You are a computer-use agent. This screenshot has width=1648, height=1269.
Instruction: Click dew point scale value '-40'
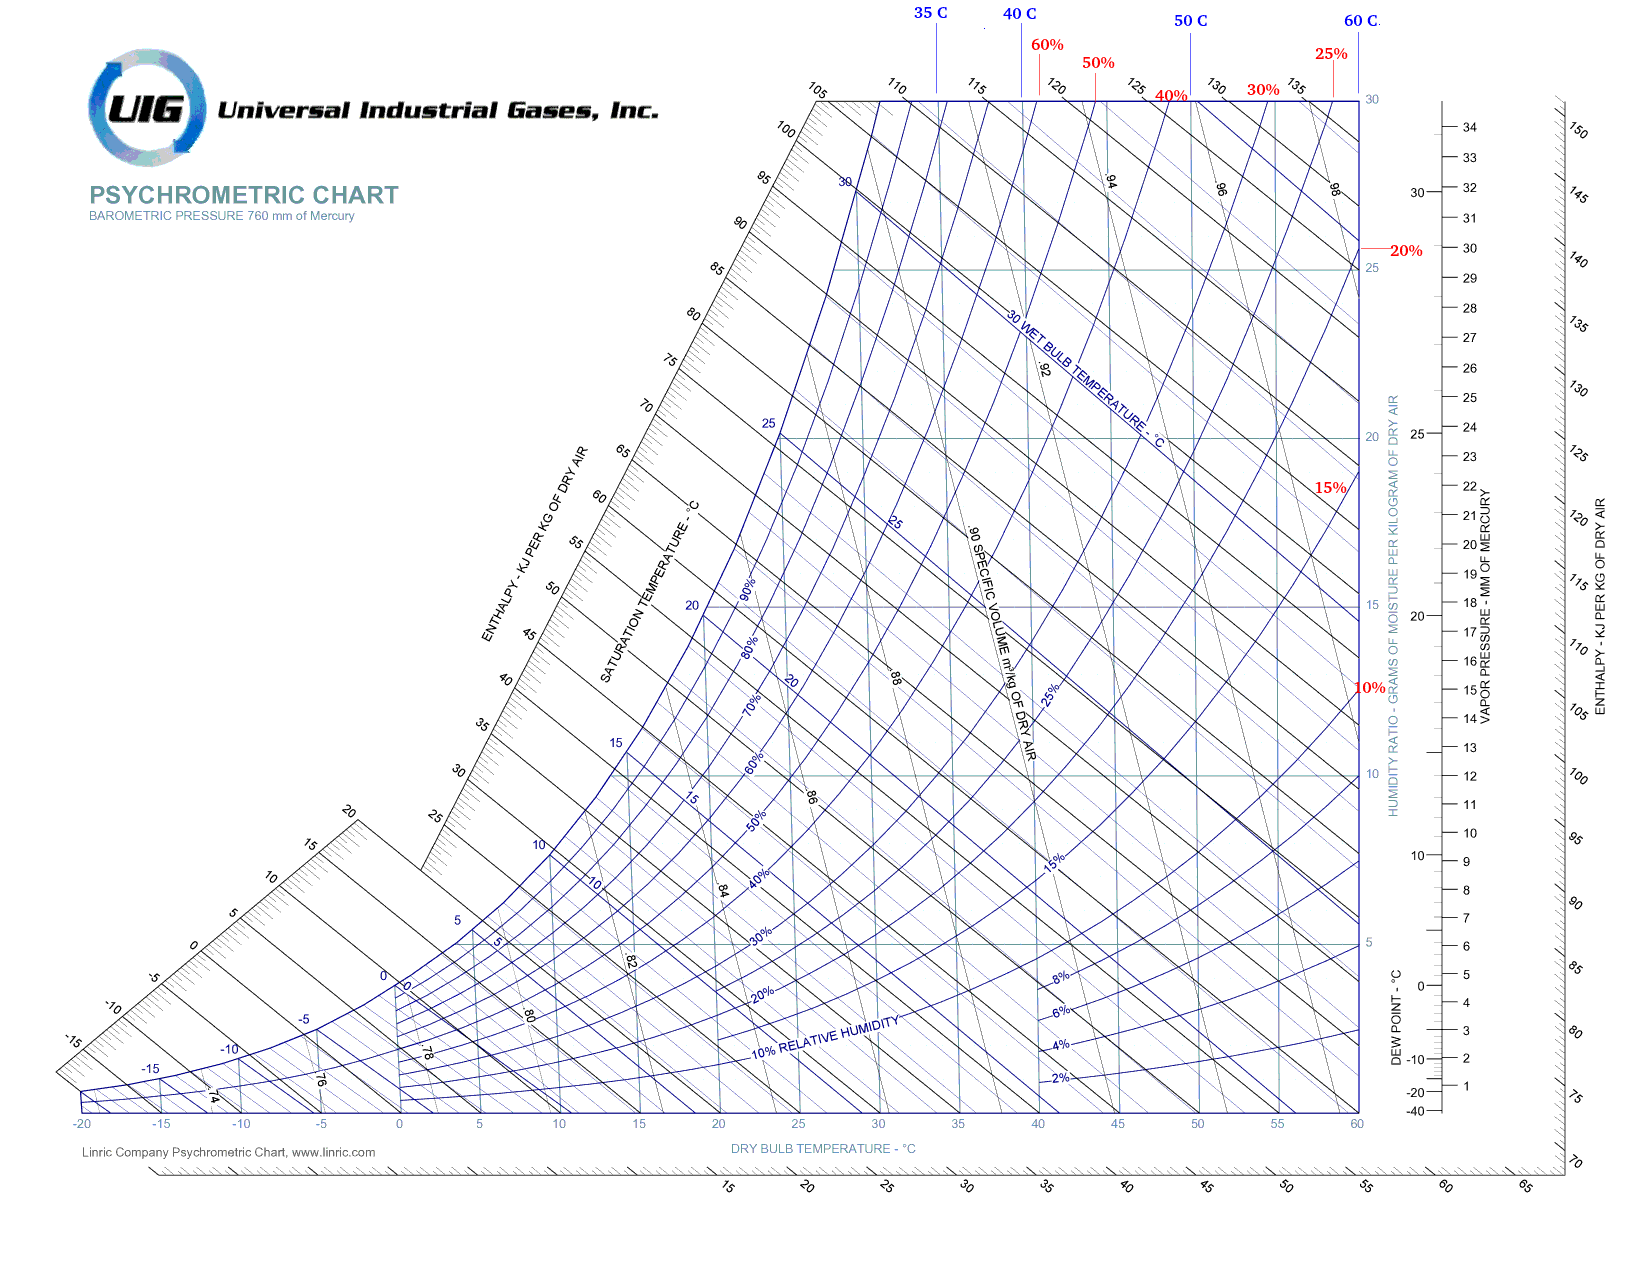[1415, 1112]
